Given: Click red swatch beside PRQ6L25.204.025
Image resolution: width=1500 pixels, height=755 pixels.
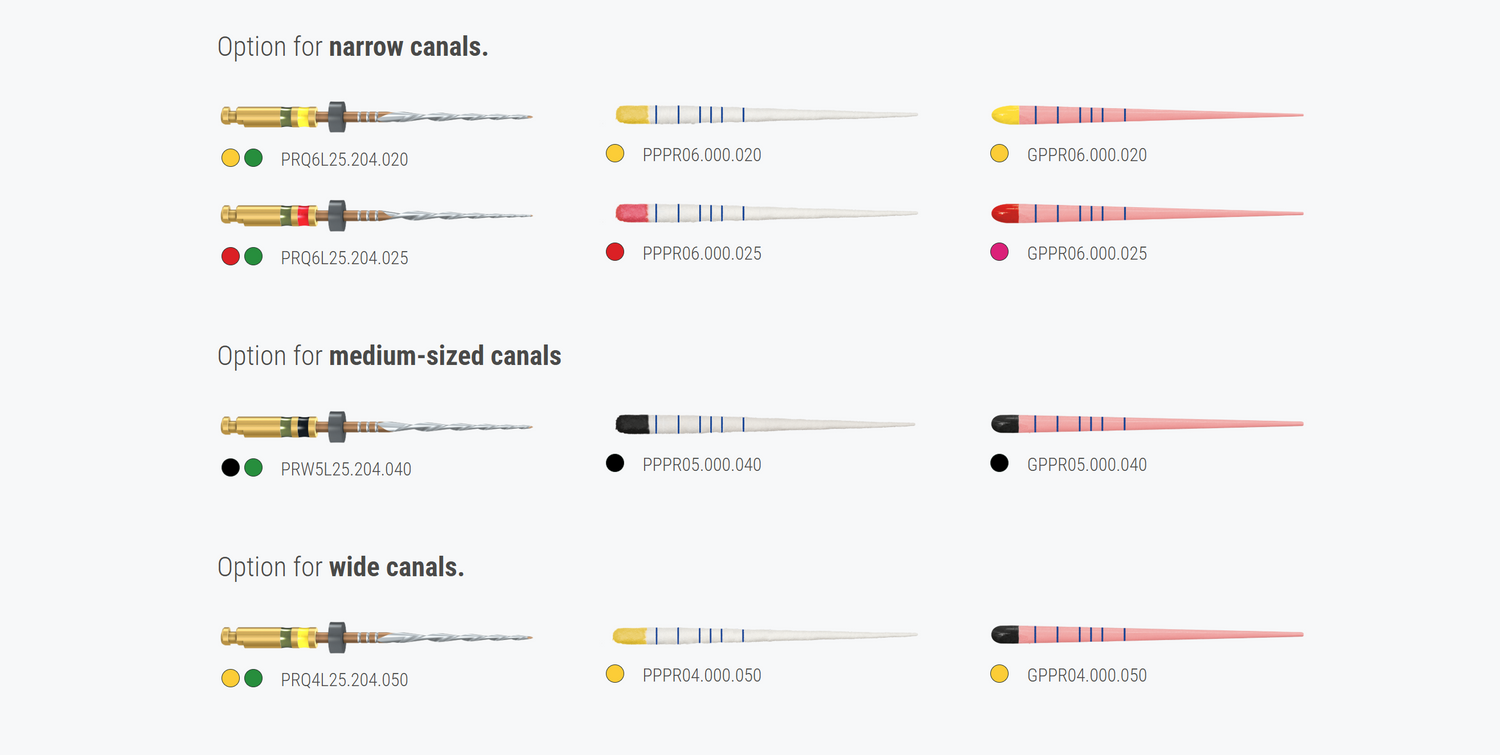Looking at the screenshot, I should [230, 256].
